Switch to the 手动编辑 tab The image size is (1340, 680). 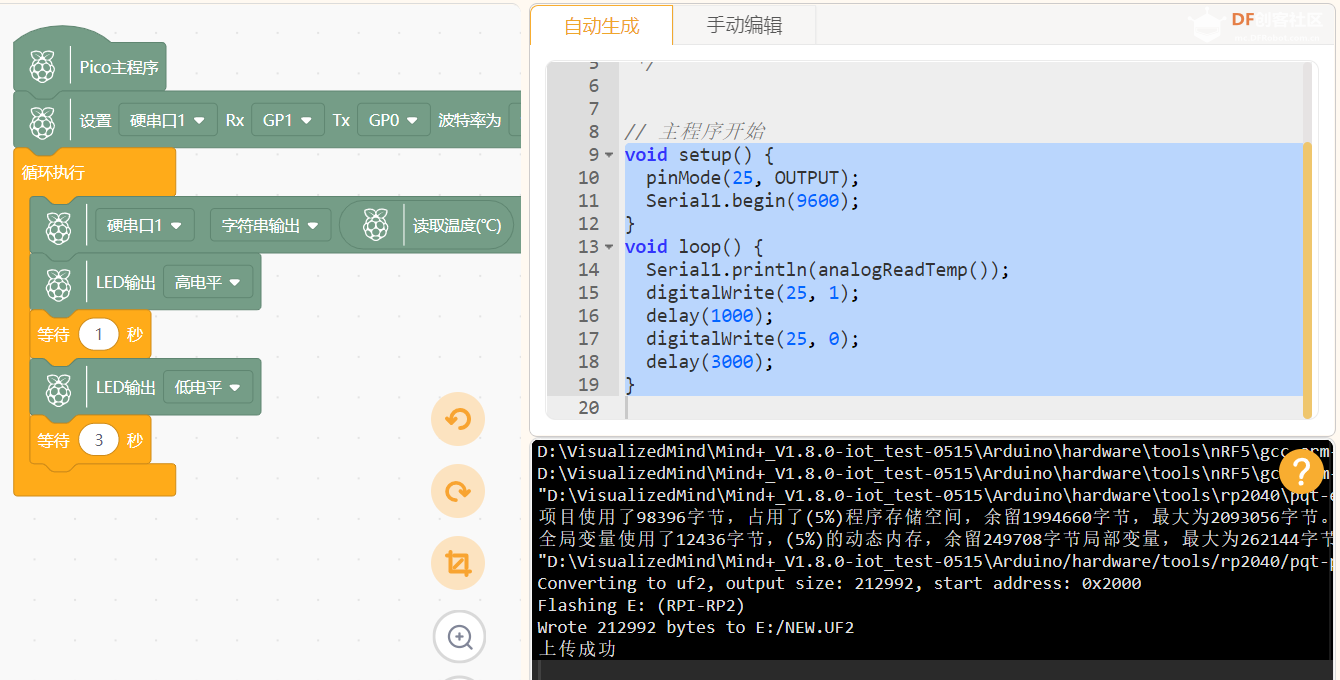coord(745,26)
